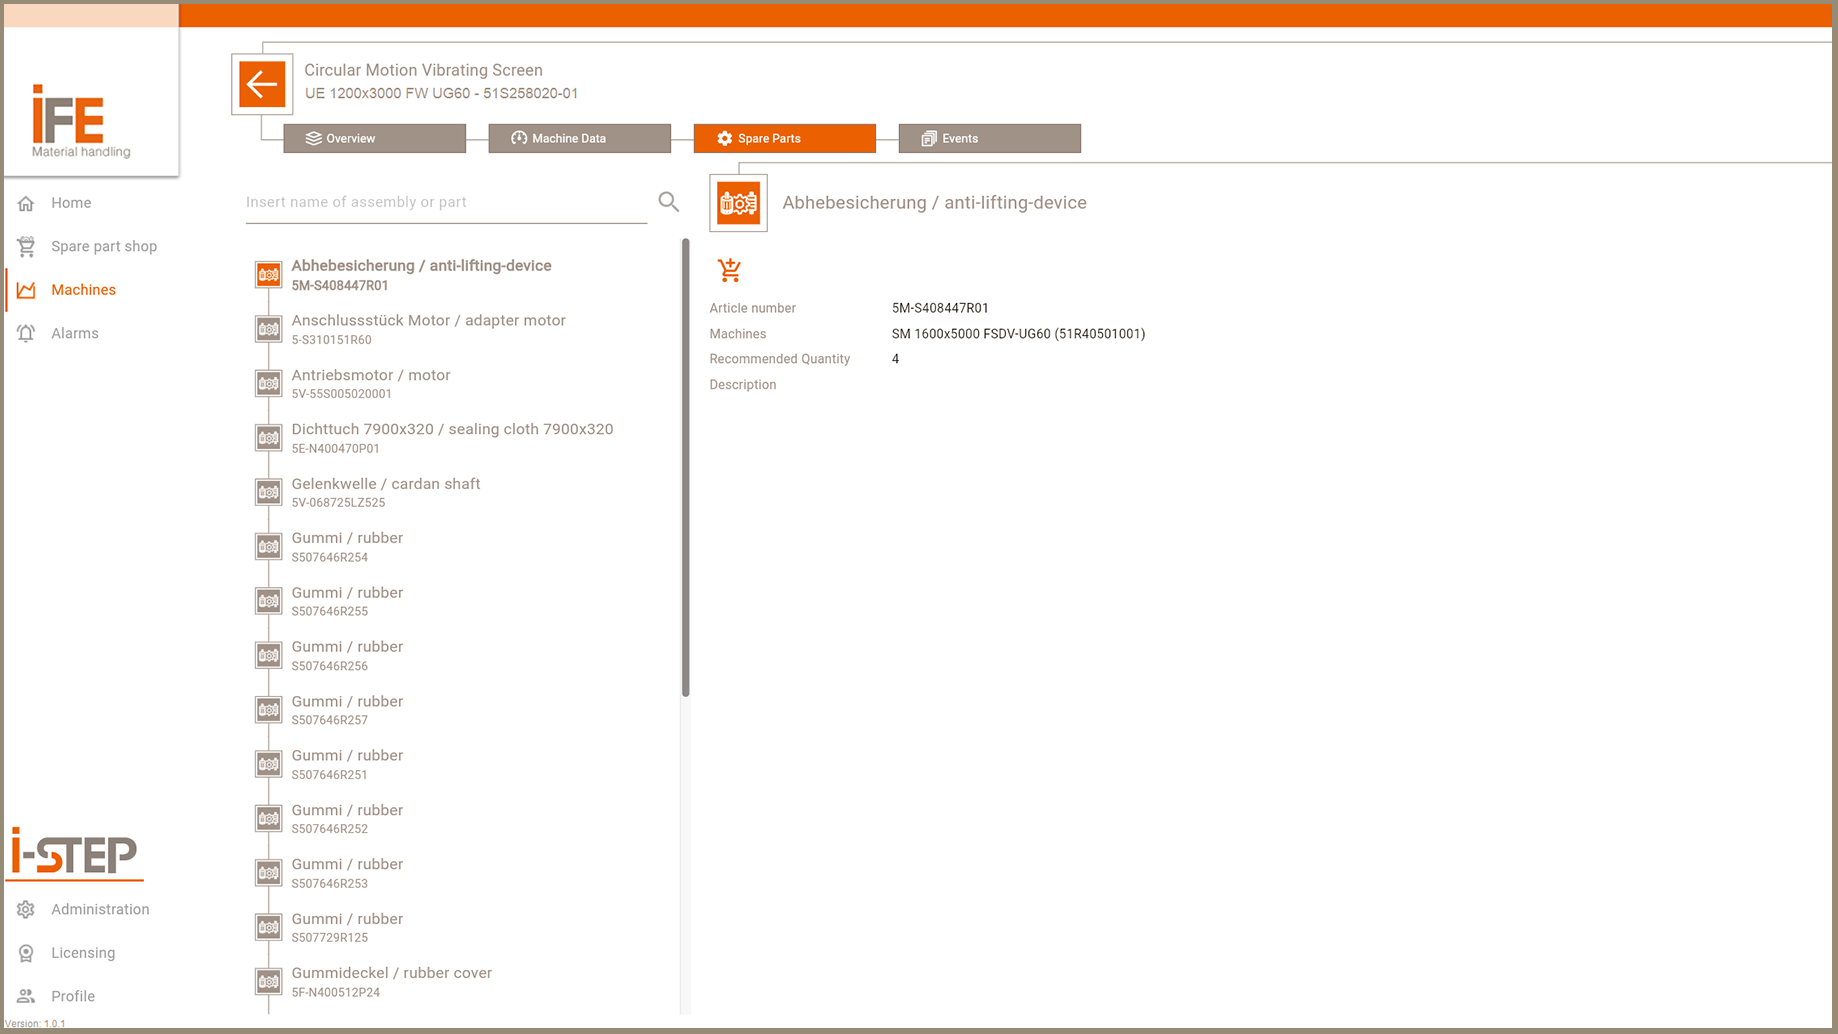Viewport: 1838px width, 1034px height.
Task: Add anti-lifting-device to shopping cart
Action: (729, 269)
